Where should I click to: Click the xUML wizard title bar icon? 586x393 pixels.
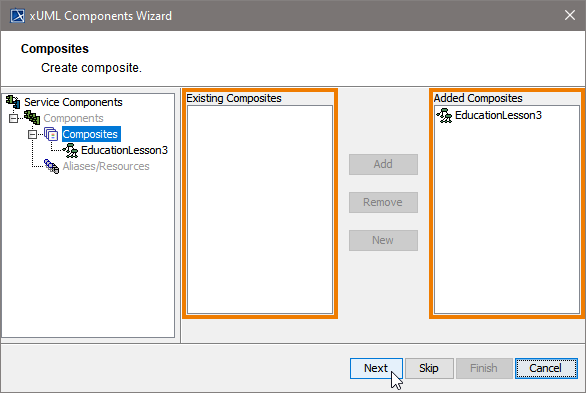17,16
